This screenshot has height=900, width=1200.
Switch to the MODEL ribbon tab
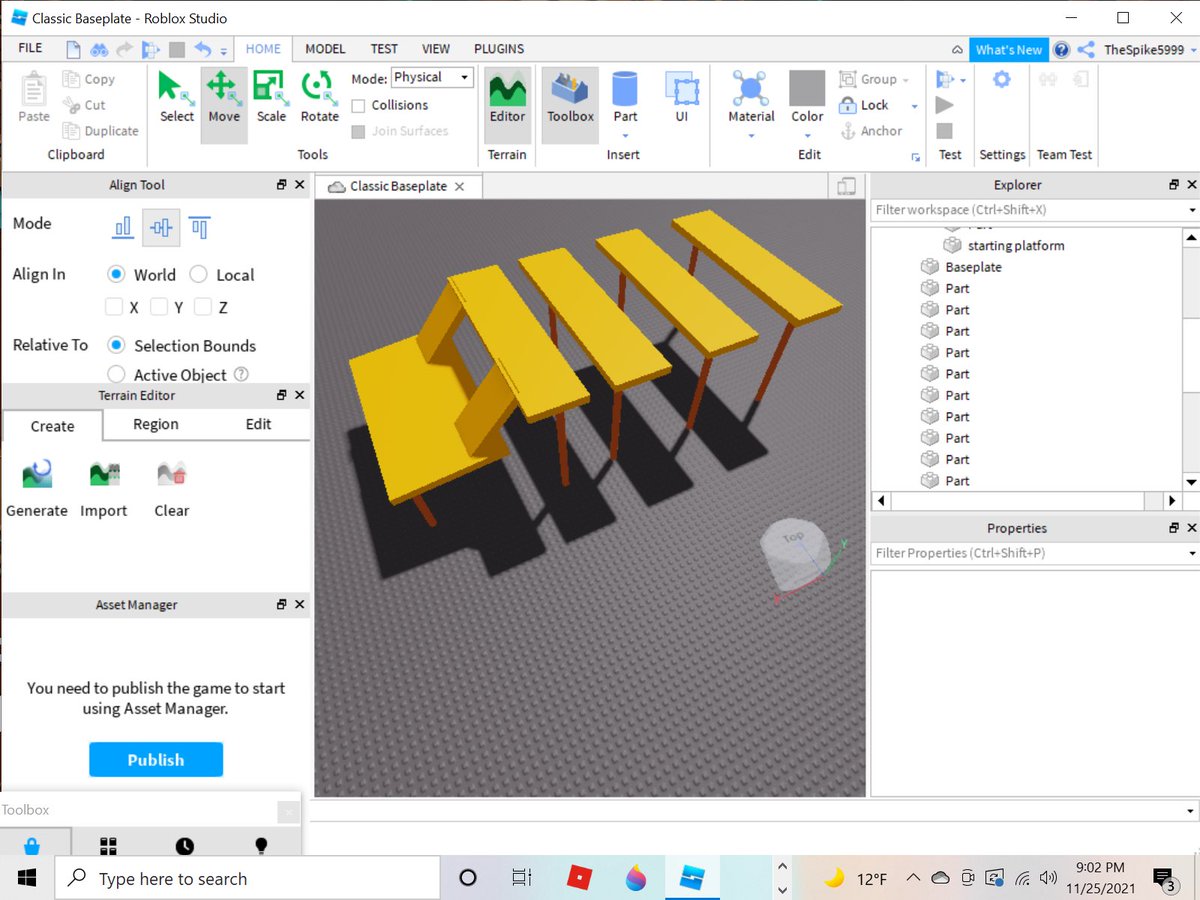coord(325,48)
